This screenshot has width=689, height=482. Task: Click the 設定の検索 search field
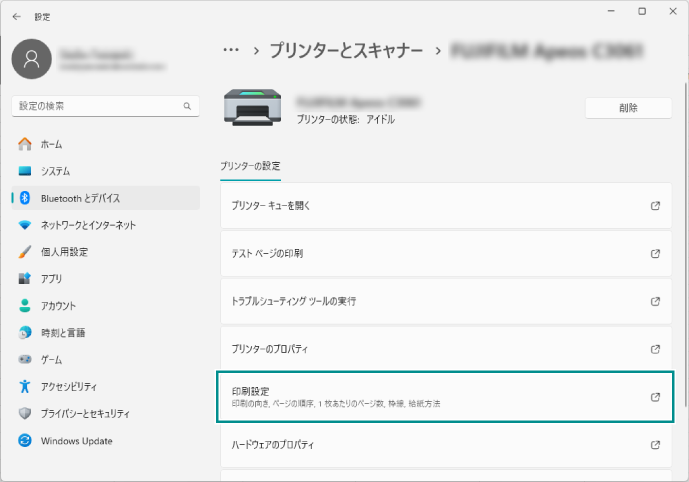pos(98,105)
